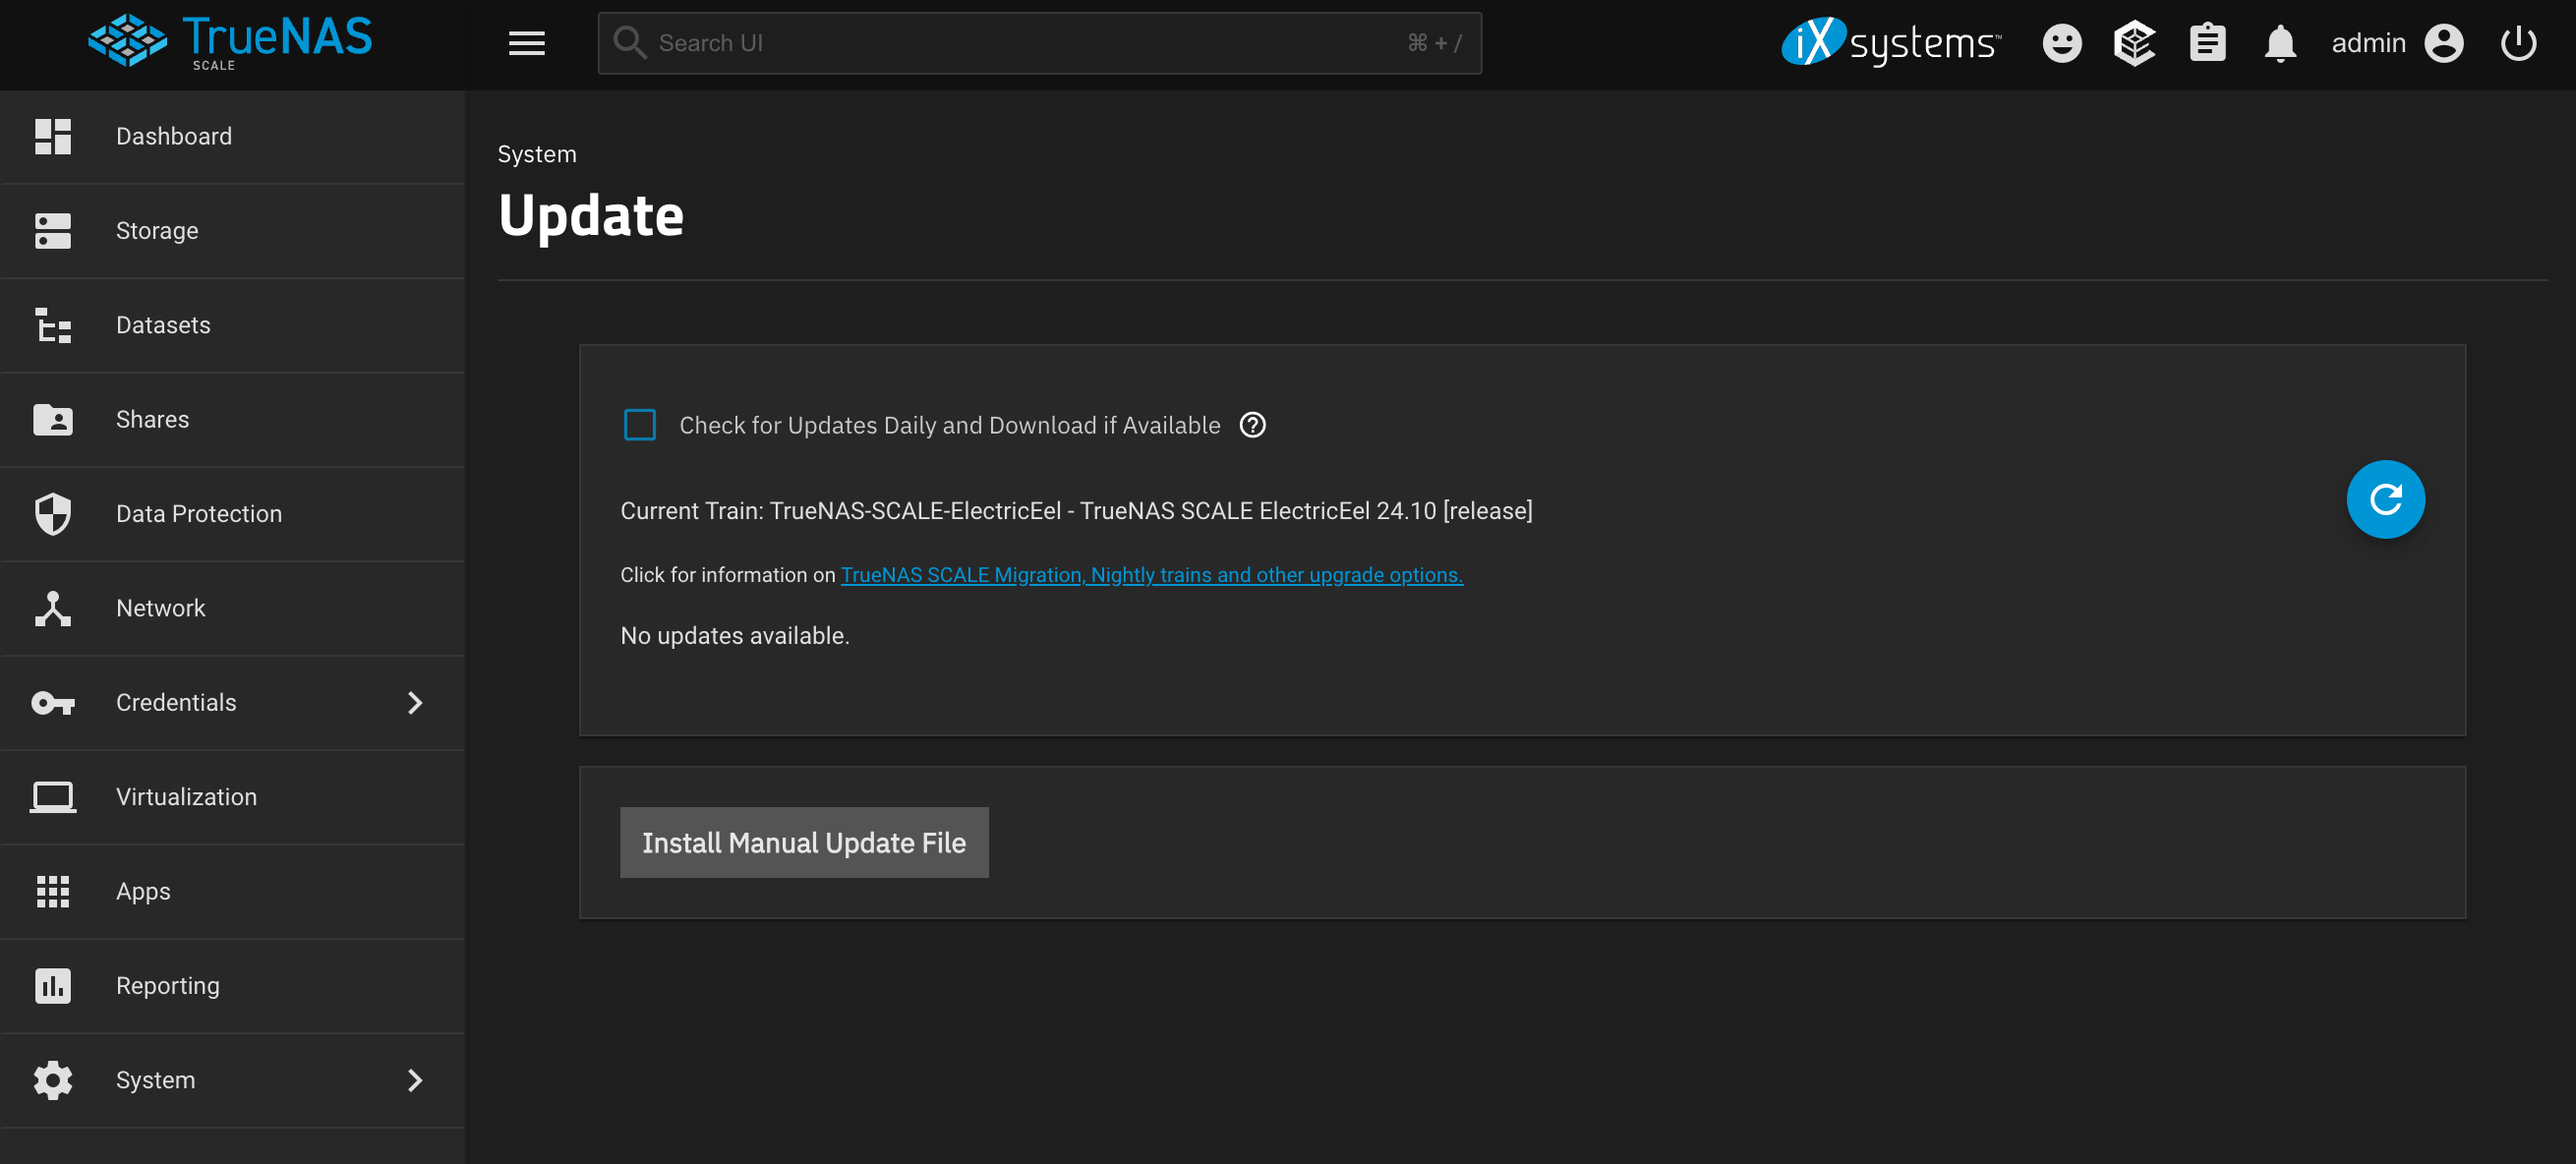Image resolution: width=2576 pixels, height=1164 pixels.
Task: Click the Credentials key icon
Action: [x=53, y=703]
